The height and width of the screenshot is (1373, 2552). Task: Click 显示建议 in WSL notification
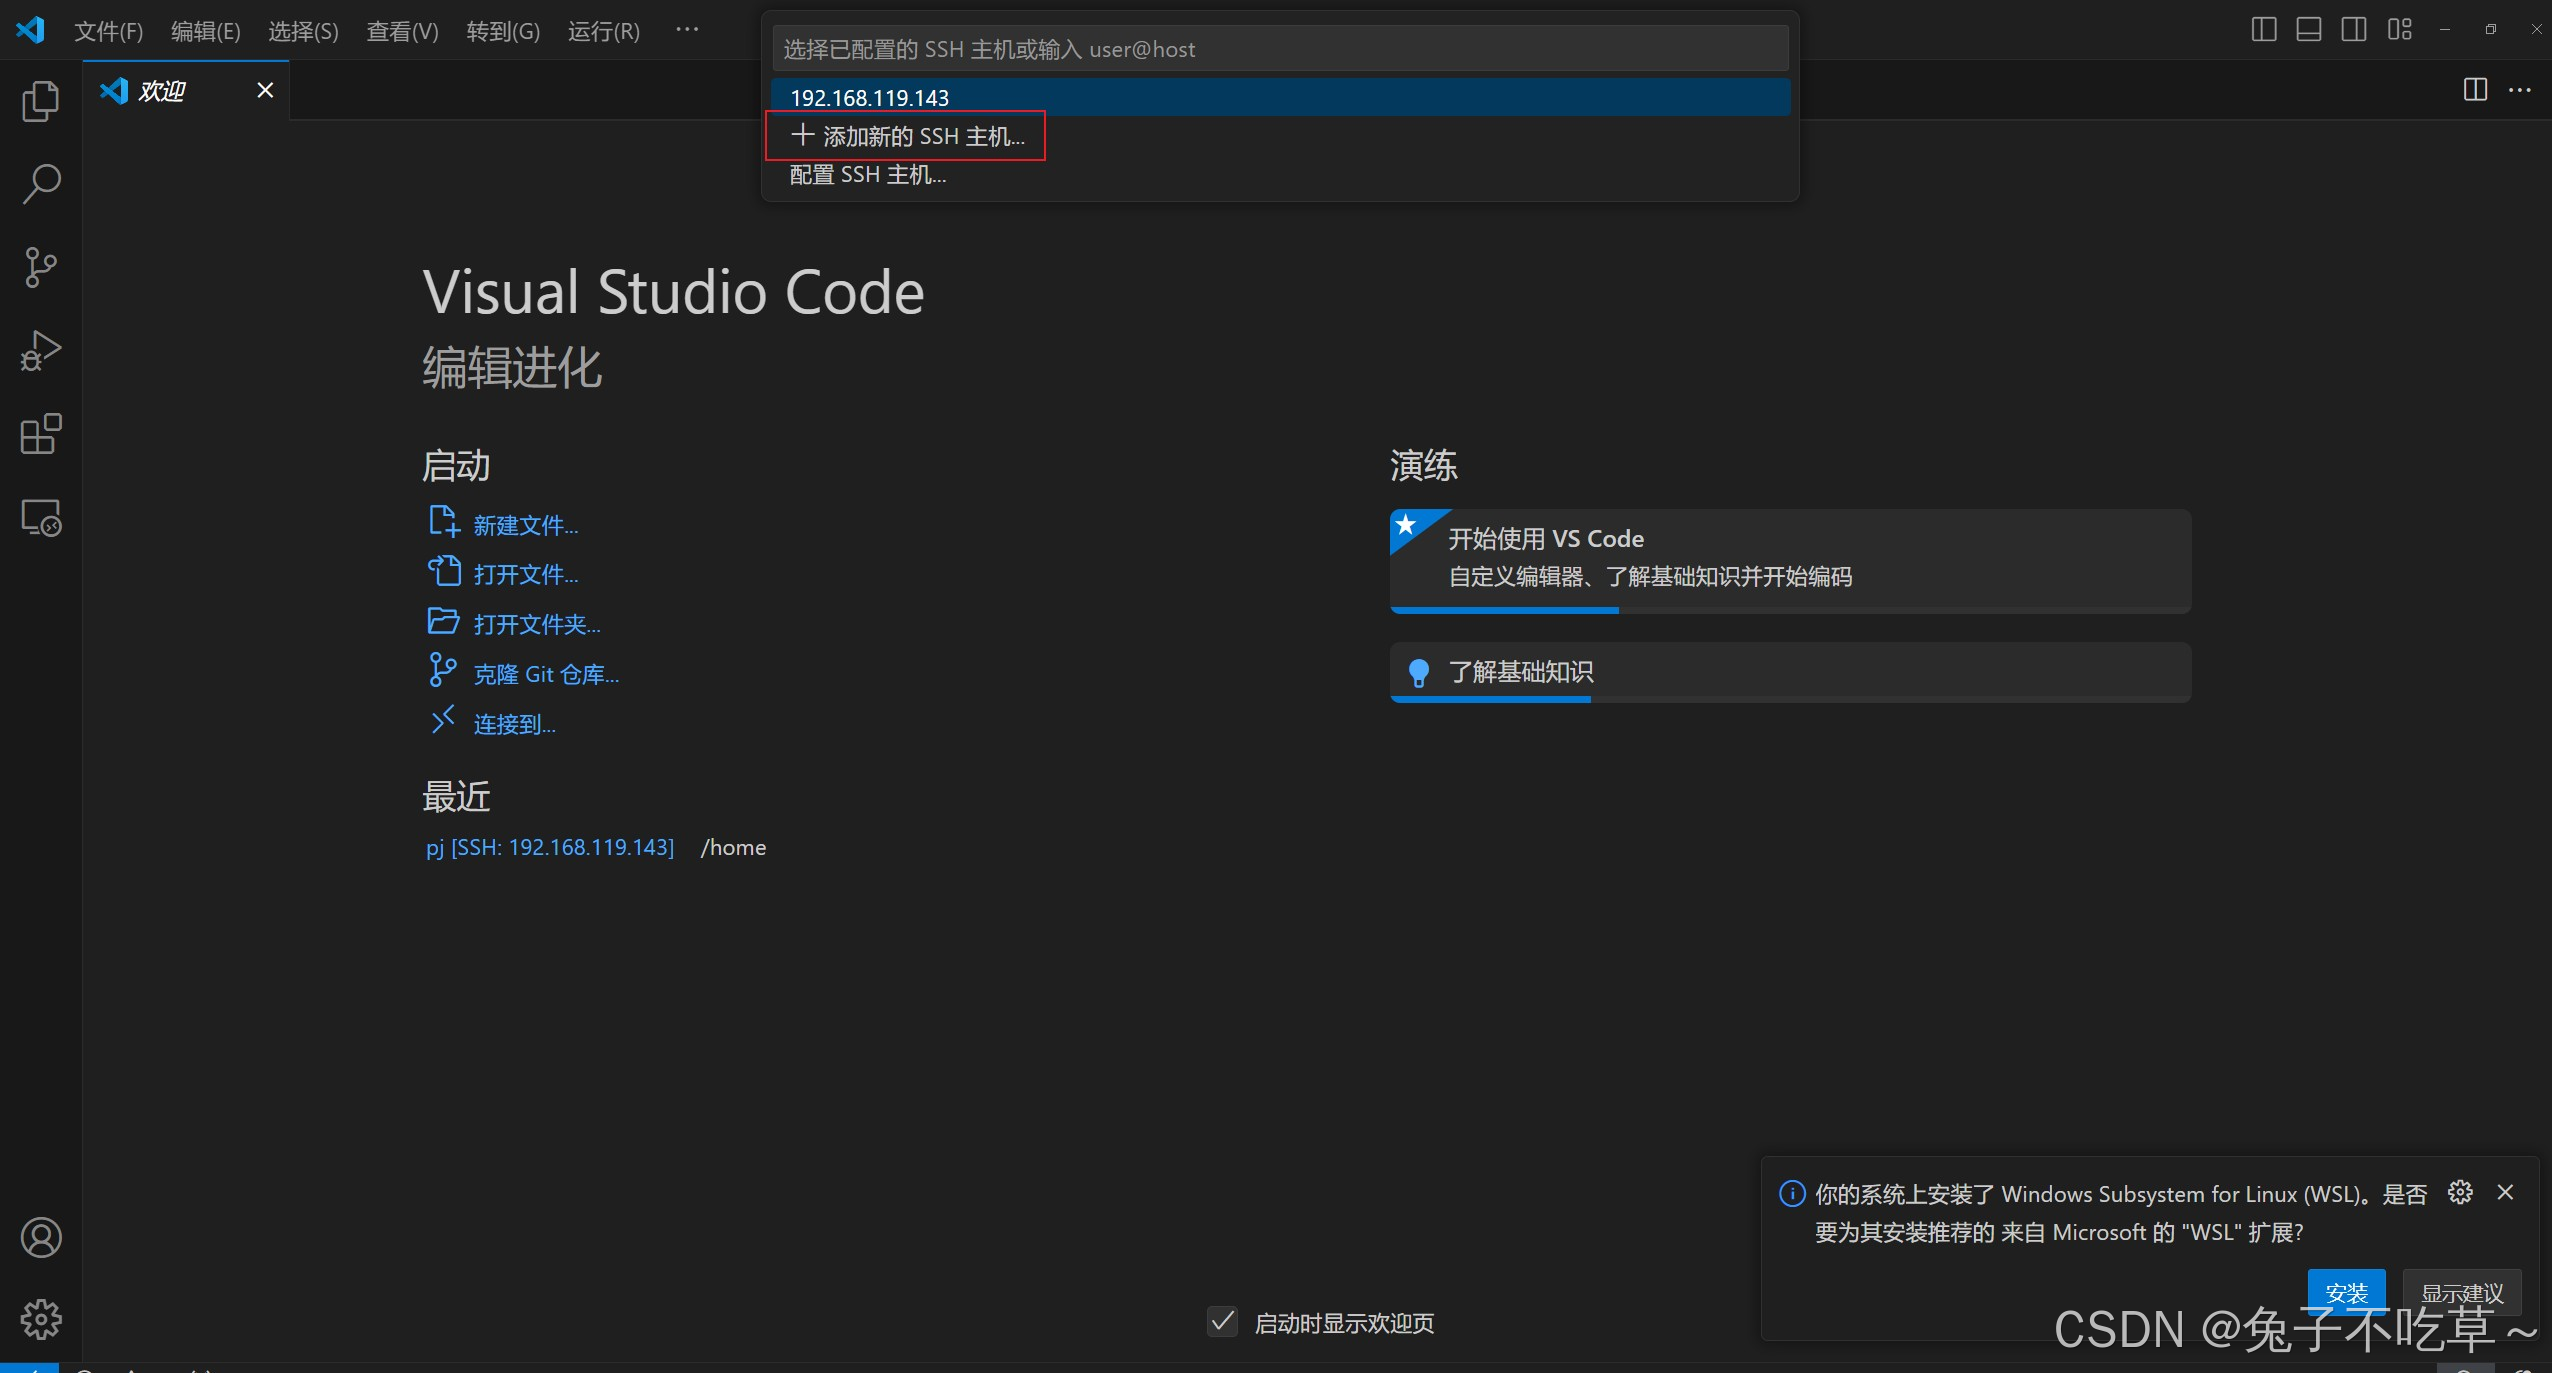coord(2462,1291)
